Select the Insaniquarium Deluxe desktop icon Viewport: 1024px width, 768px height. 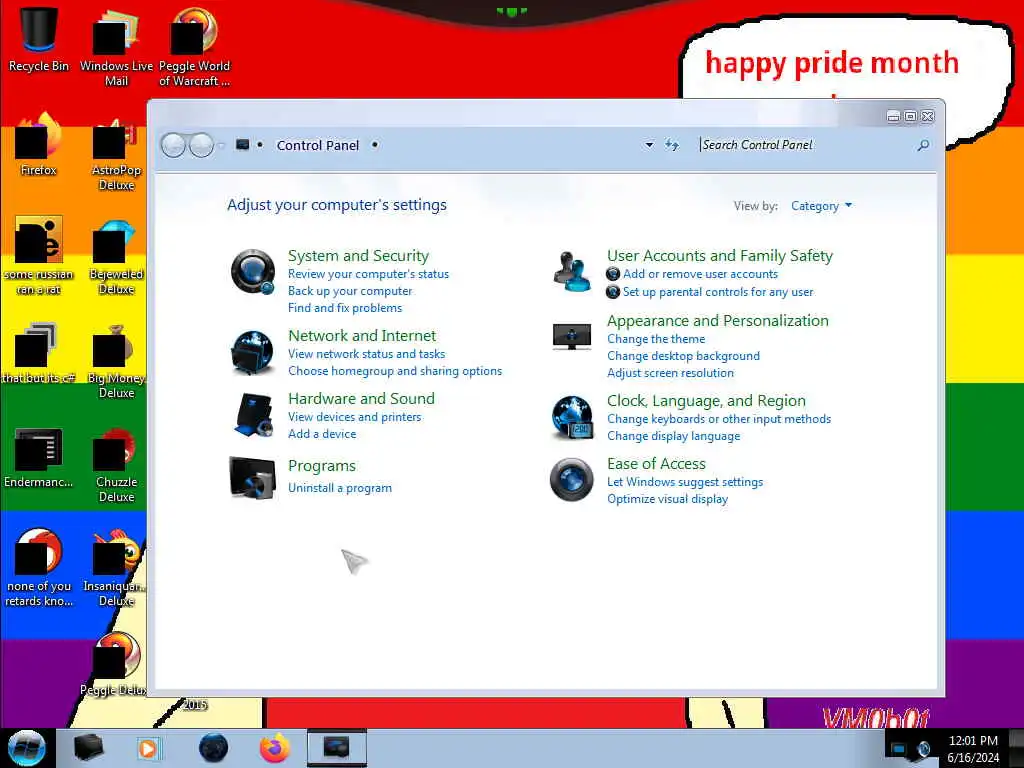tap(116, 568)
